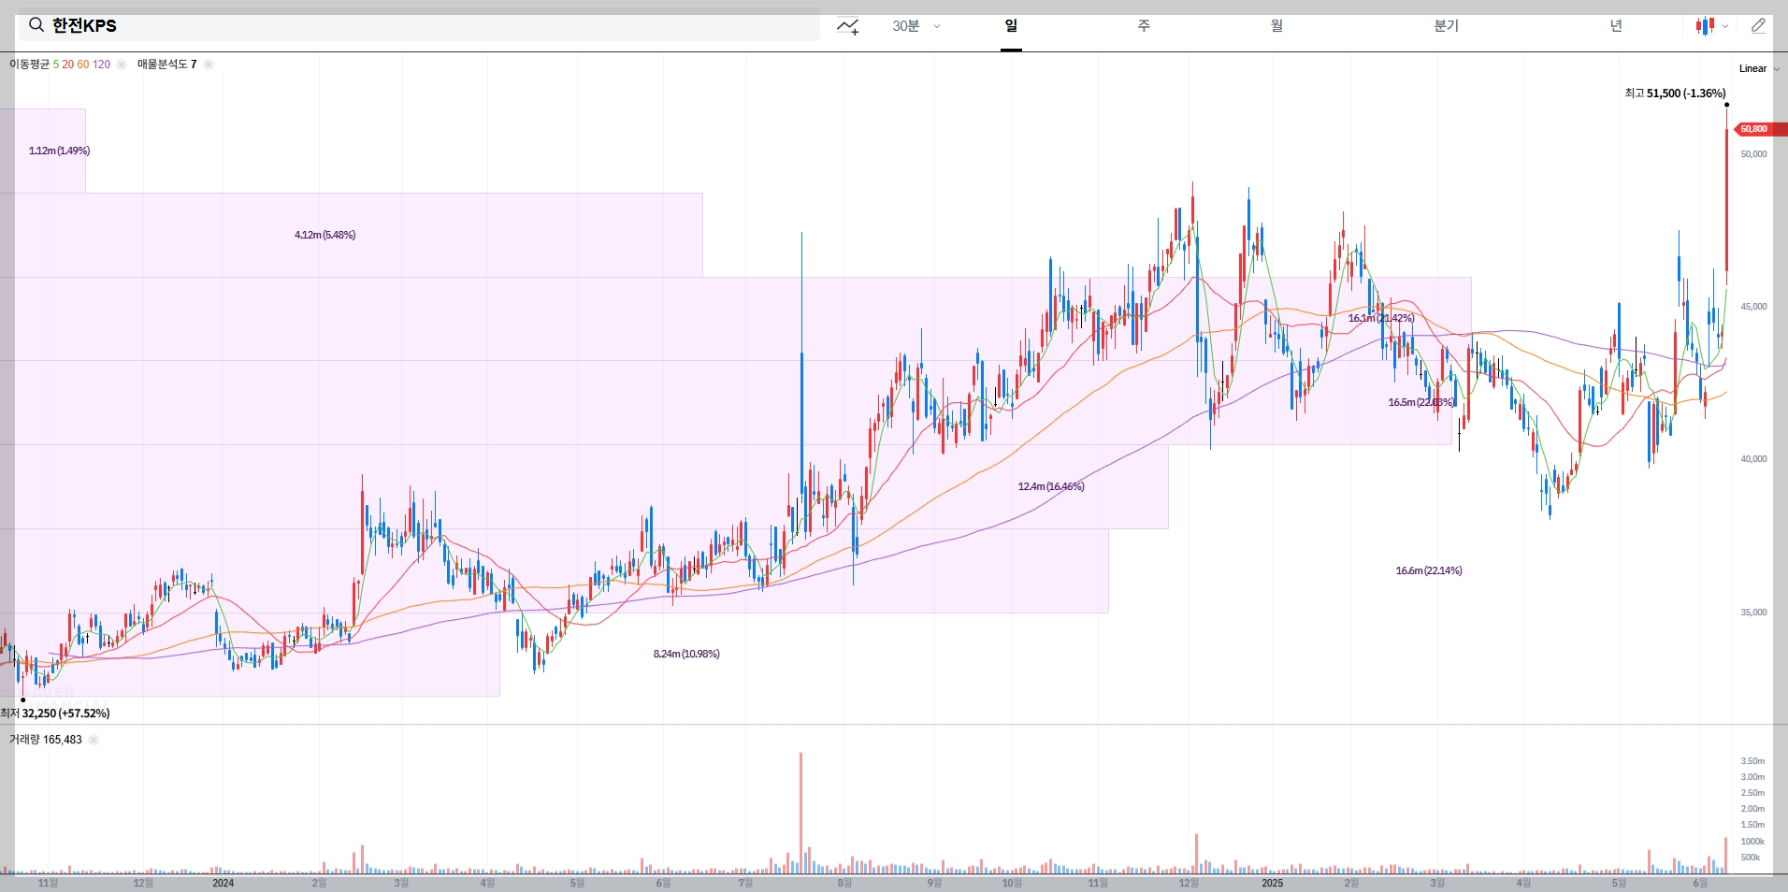Click the 16.5m volume profile label
Viewport: 1788px width, 892px height.
click(x=1421, y=403)
